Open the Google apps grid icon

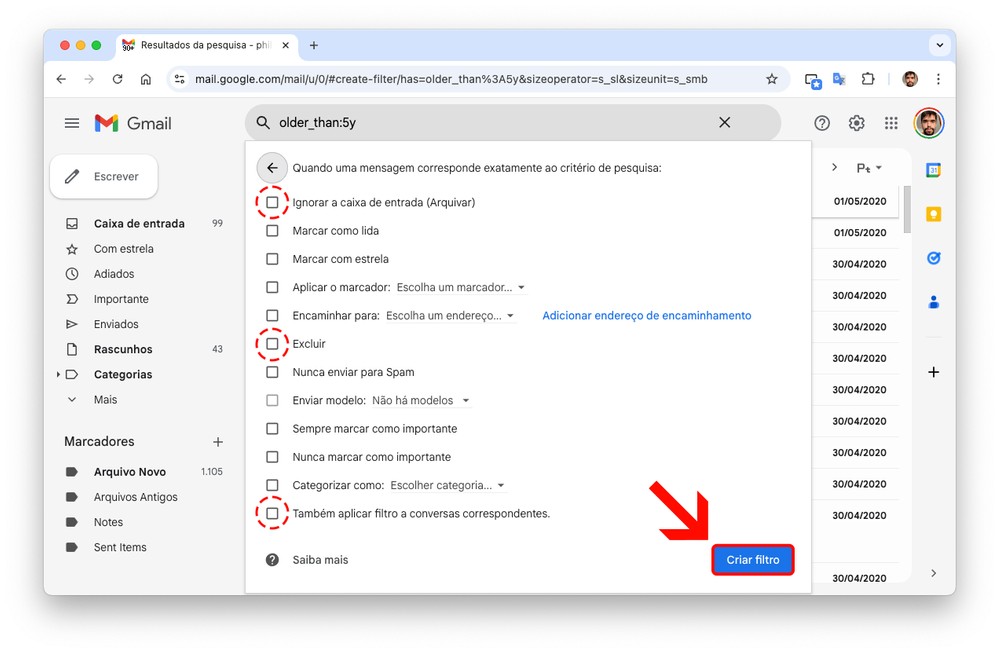pos(891,123)
